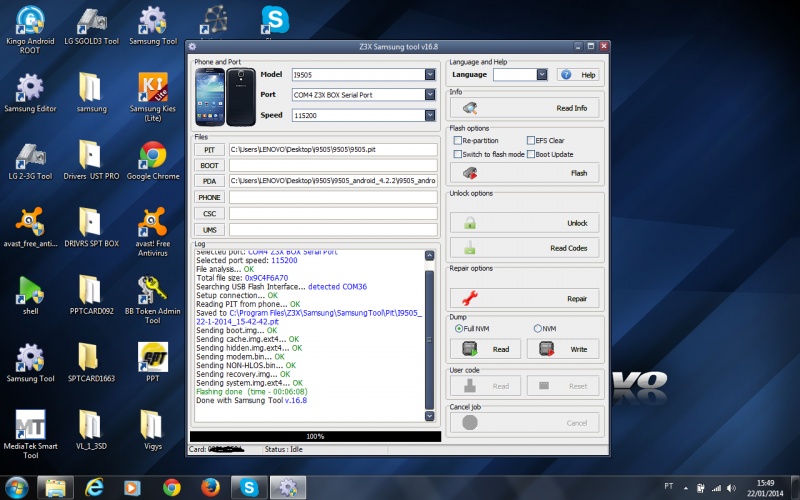Click the 100% progress bar
Screen dimensions: 800x500
(x=315, y=436)
